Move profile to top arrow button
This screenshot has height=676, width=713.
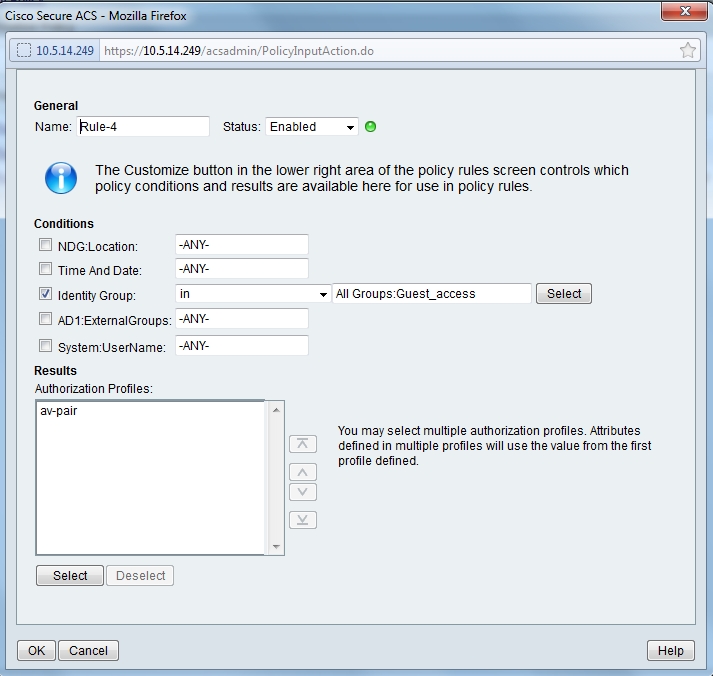click(x=303, y=444)
